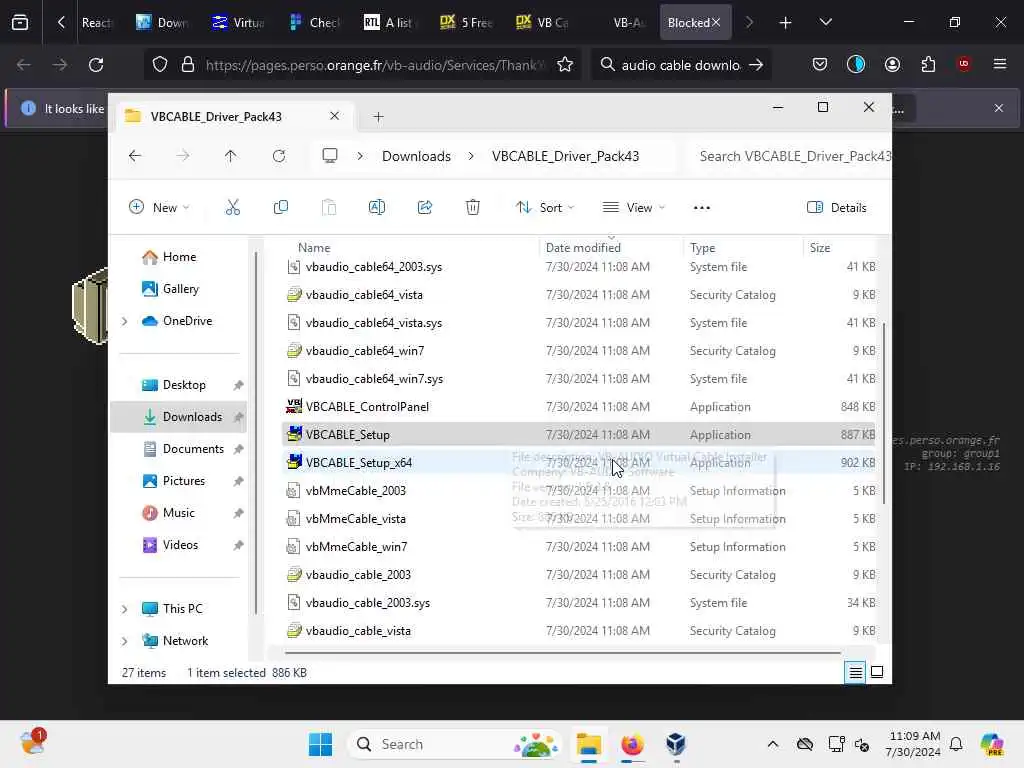Click the Search VBCABLE_Driver_Pack43 box

point(790,156)
